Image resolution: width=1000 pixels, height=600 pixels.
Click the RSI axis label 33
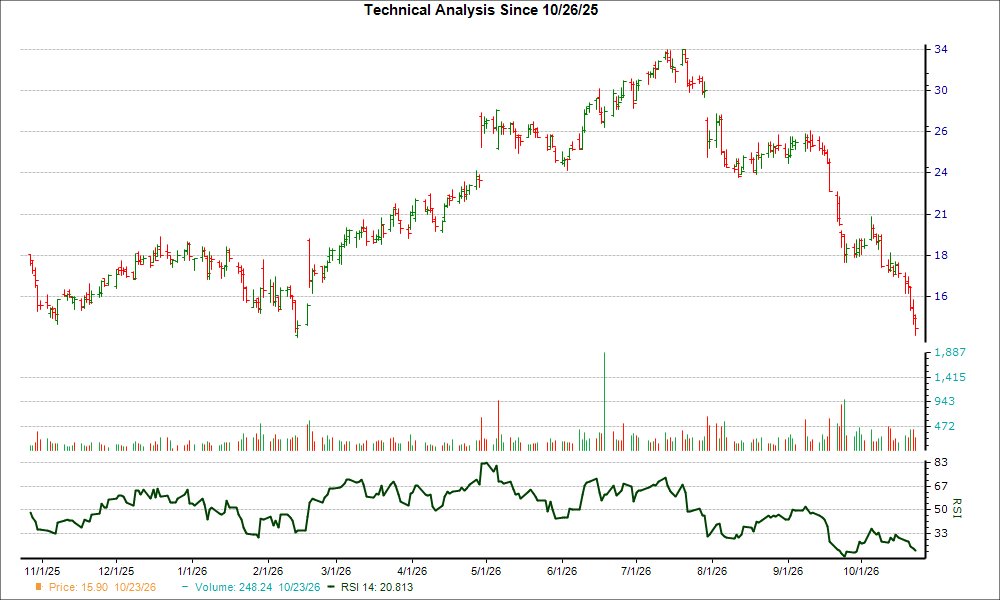point(941,532)
